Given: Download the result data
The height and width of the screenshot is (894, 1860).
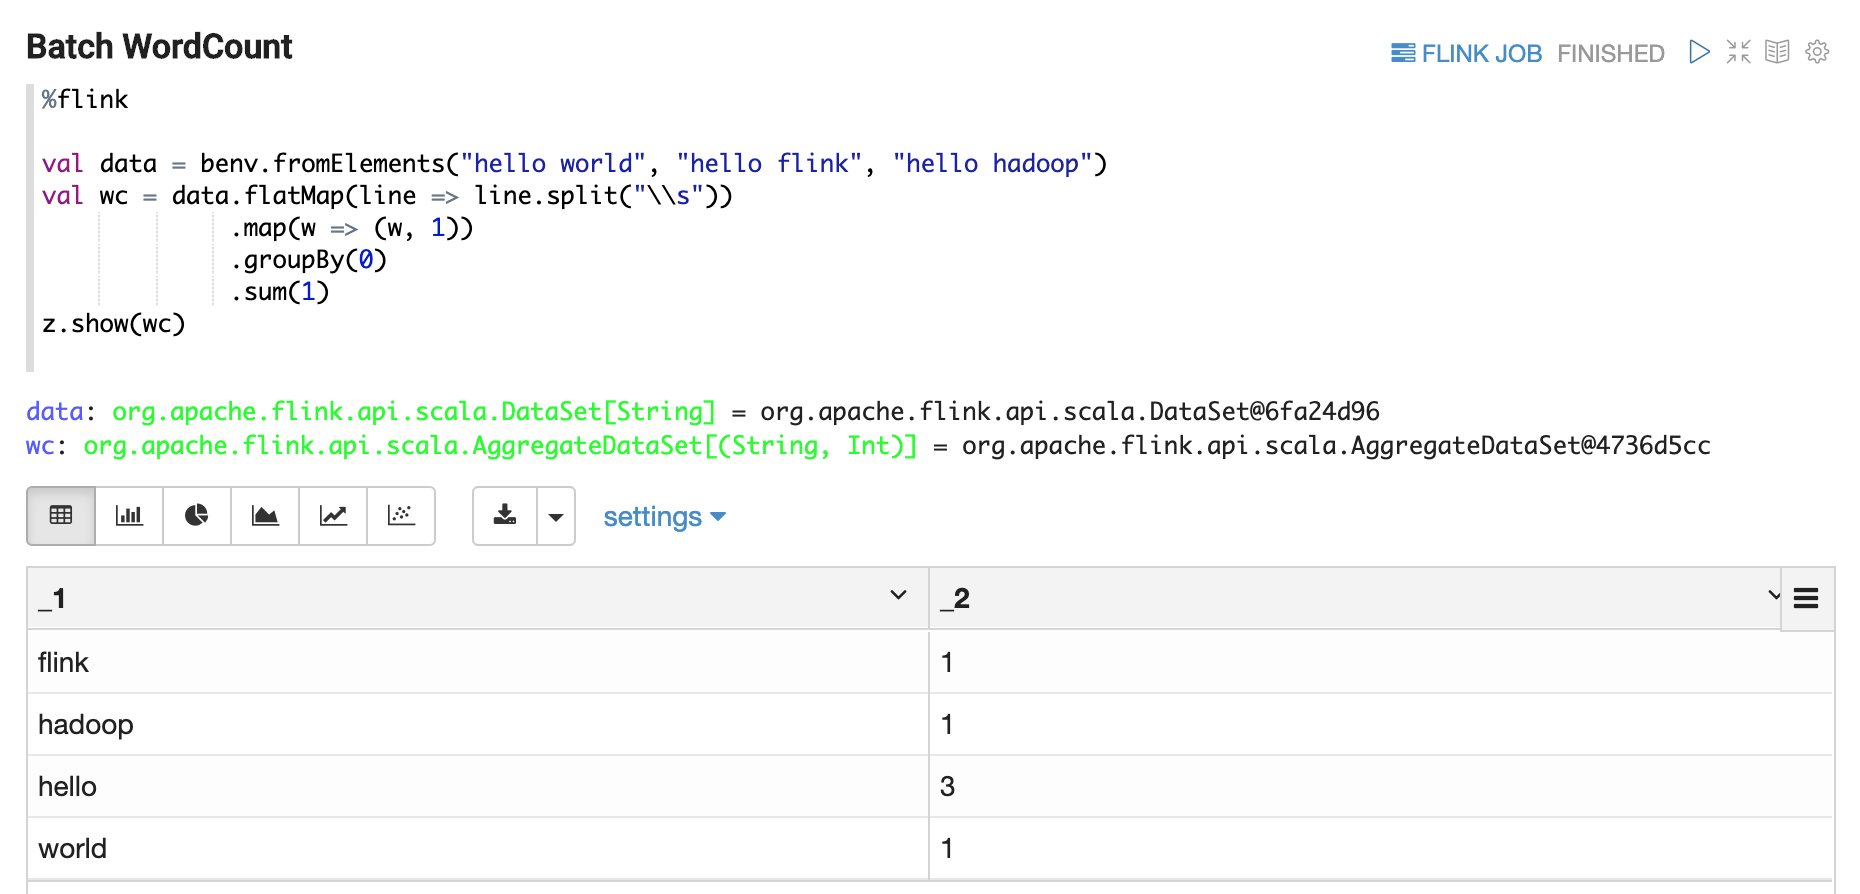Looking at the screenshot, I should point(505,516).
